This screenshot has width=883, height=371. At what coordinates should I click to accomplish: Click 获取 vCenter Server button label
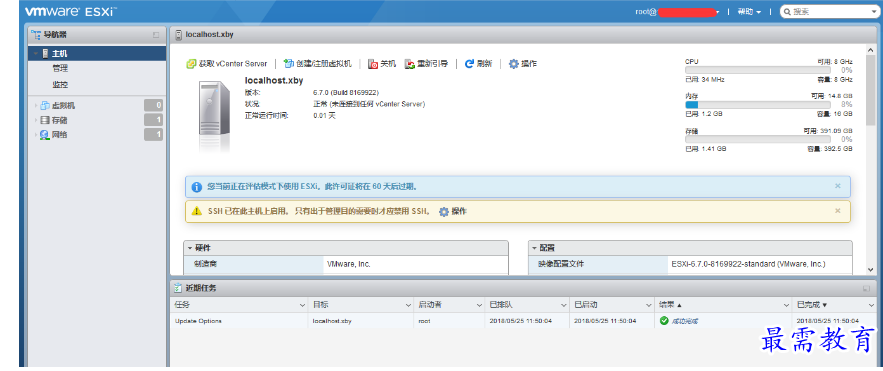(x=233, y=64)
